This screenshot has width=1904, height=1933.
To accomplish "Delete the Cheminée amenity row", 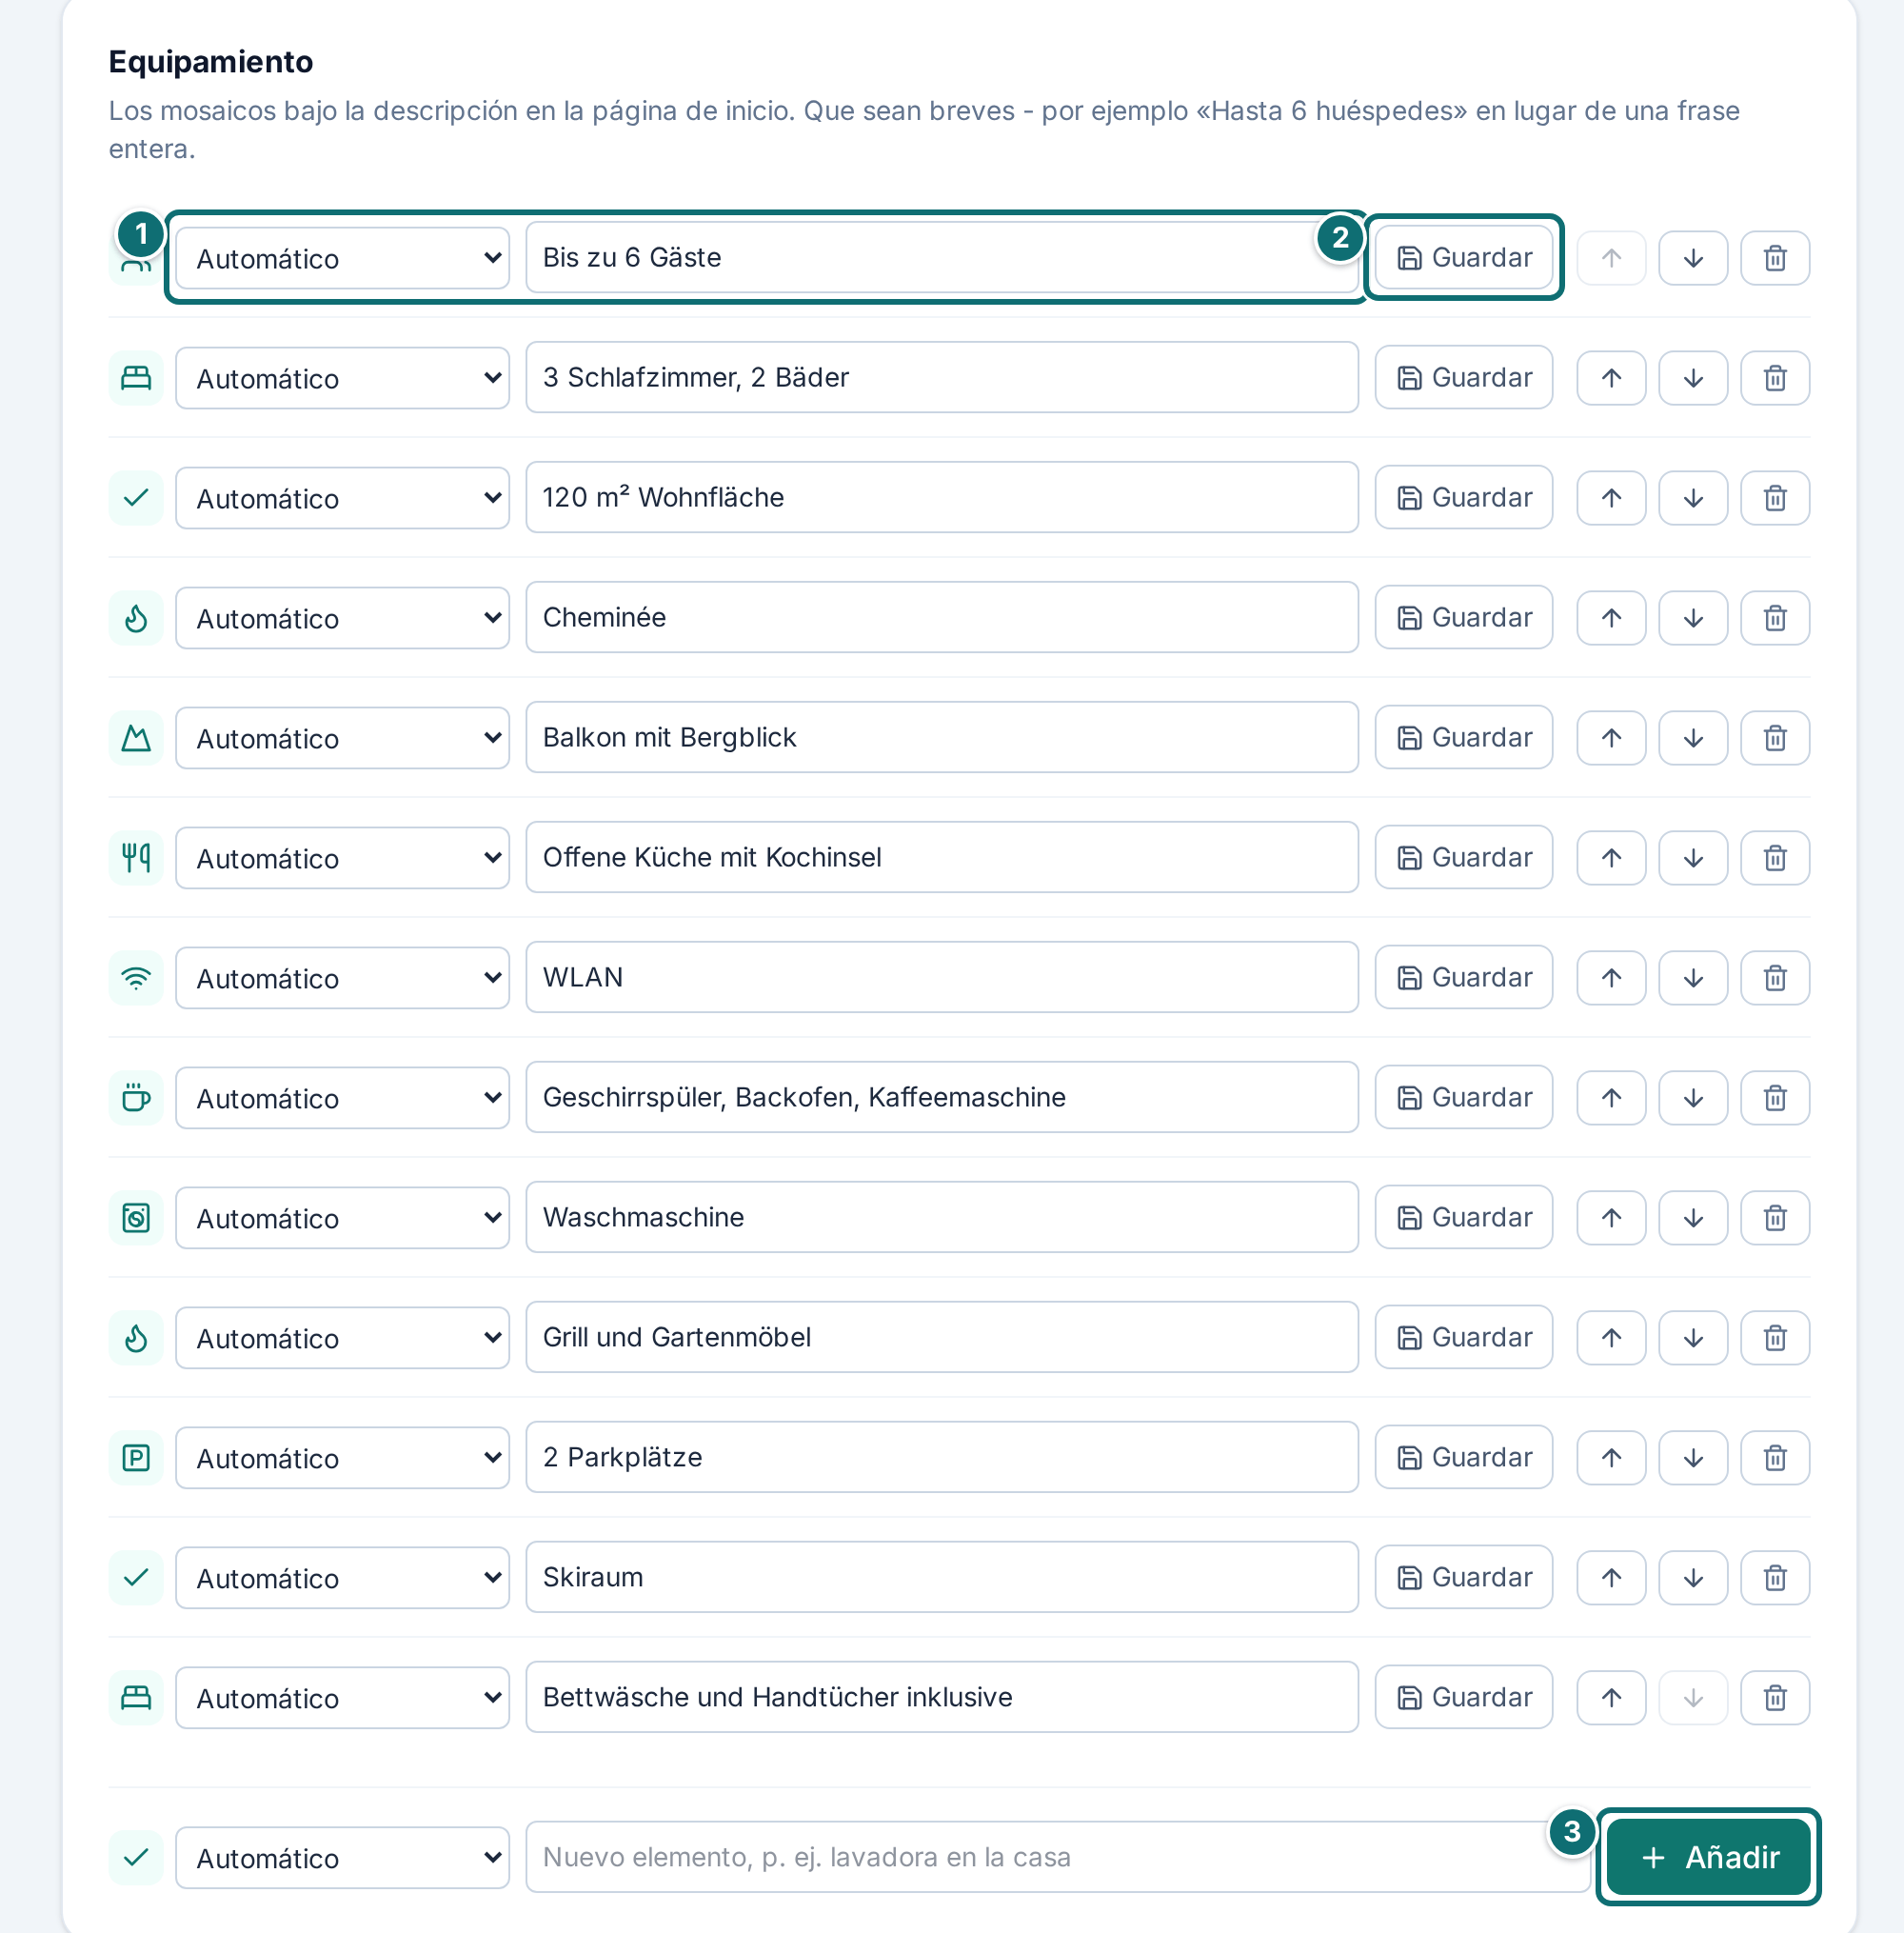I will 1774,618.
